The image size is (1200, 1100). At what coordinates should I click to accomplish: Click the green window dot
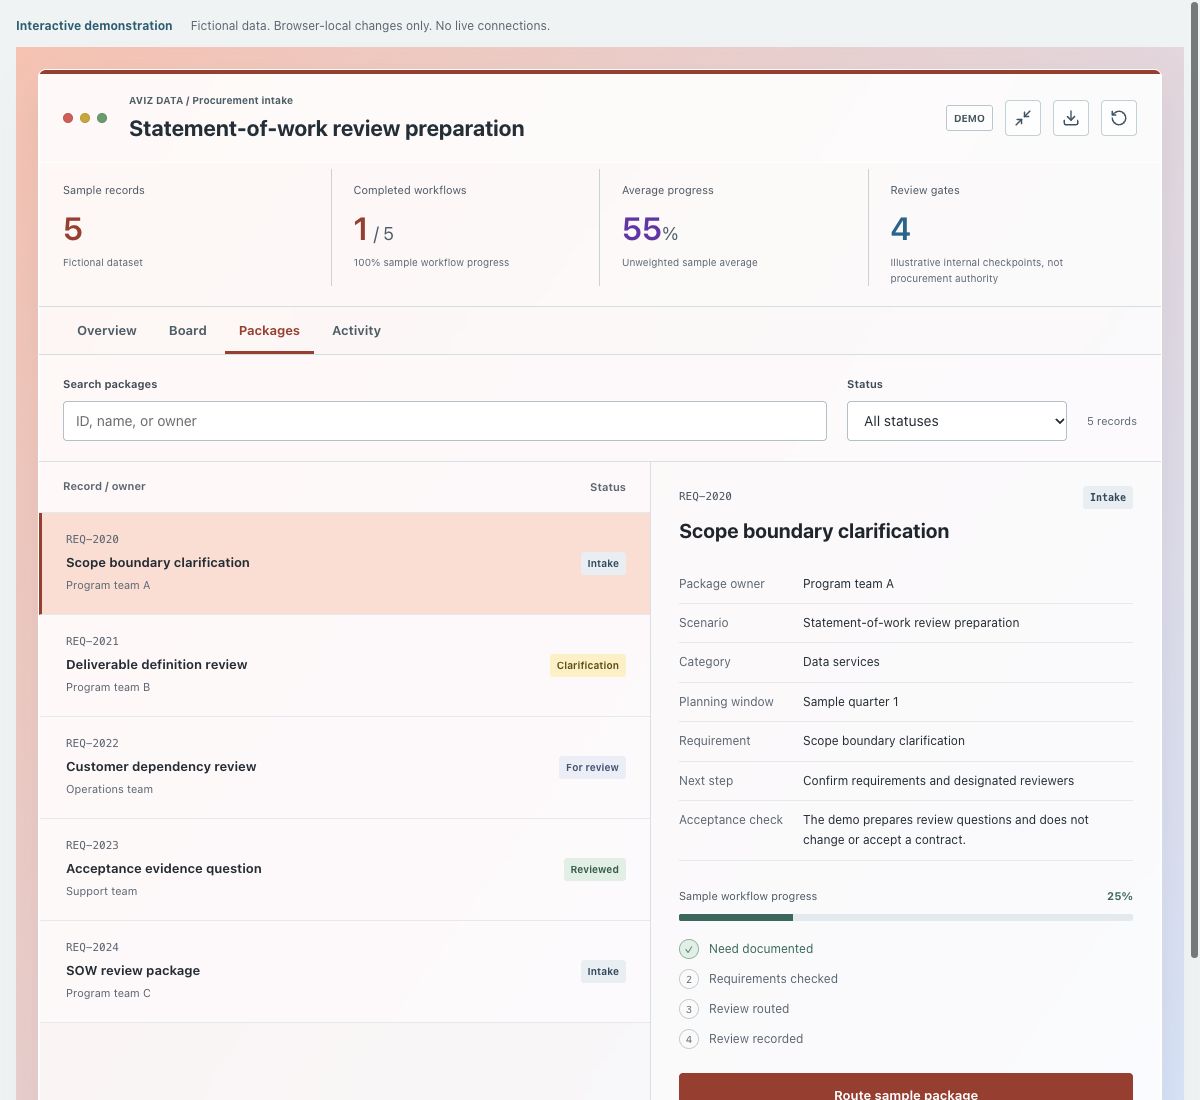click(x=102, y=118)
